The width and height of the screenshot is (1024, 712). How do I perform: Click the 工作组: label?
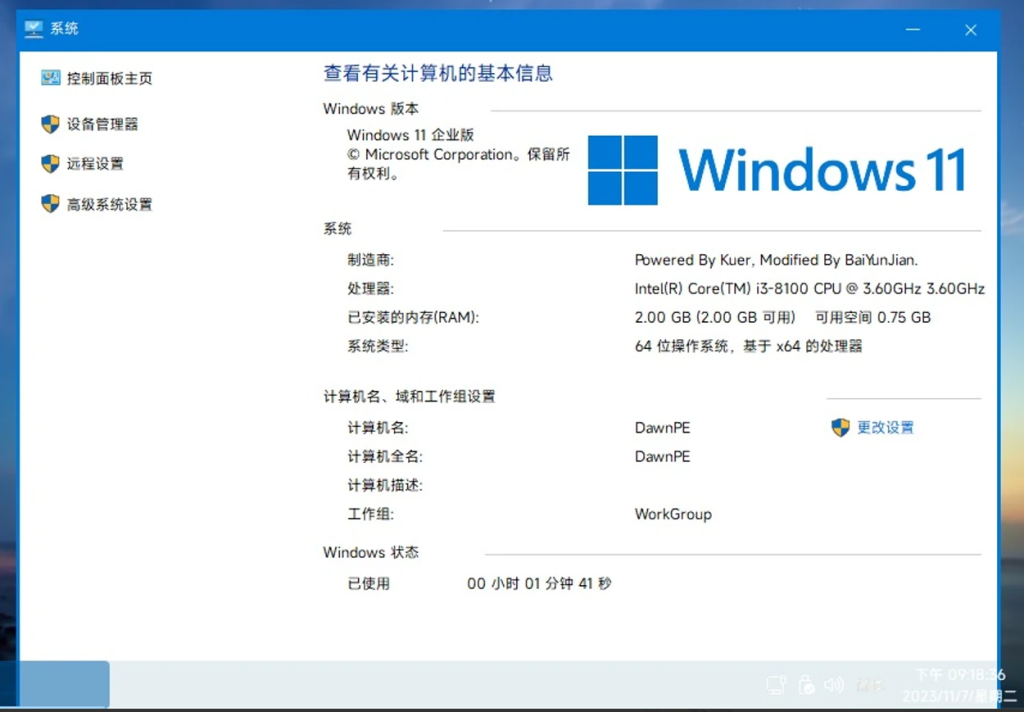click(x=370, y=514)
